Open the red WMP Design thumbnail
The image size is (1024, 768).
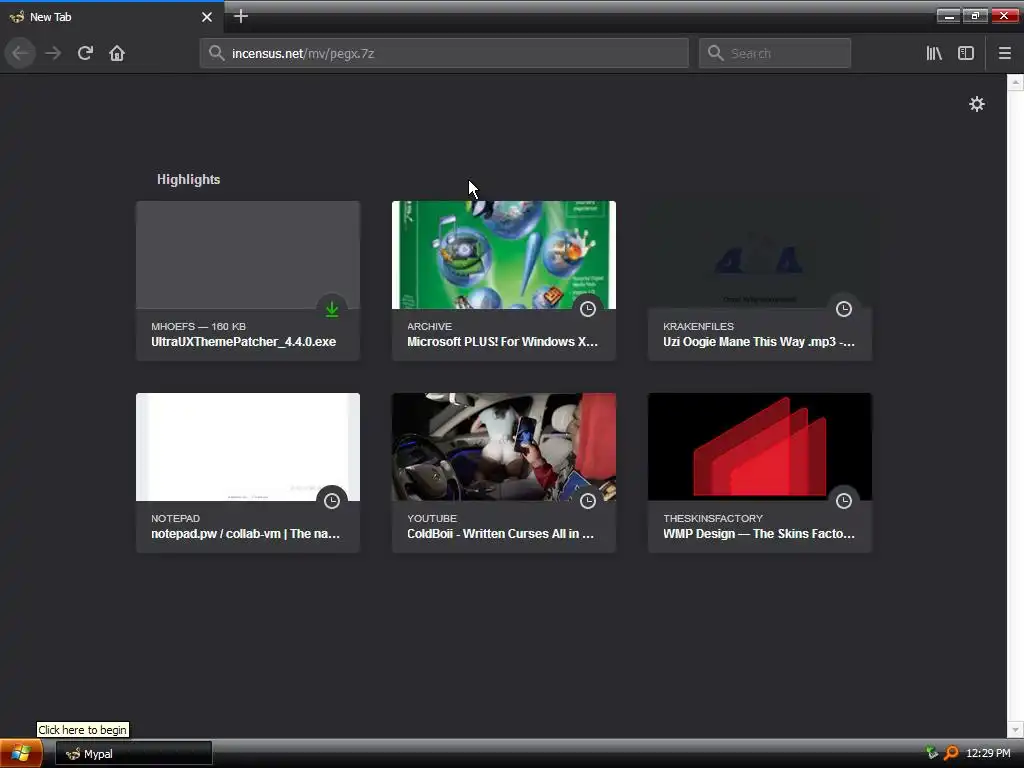[760, 447]
